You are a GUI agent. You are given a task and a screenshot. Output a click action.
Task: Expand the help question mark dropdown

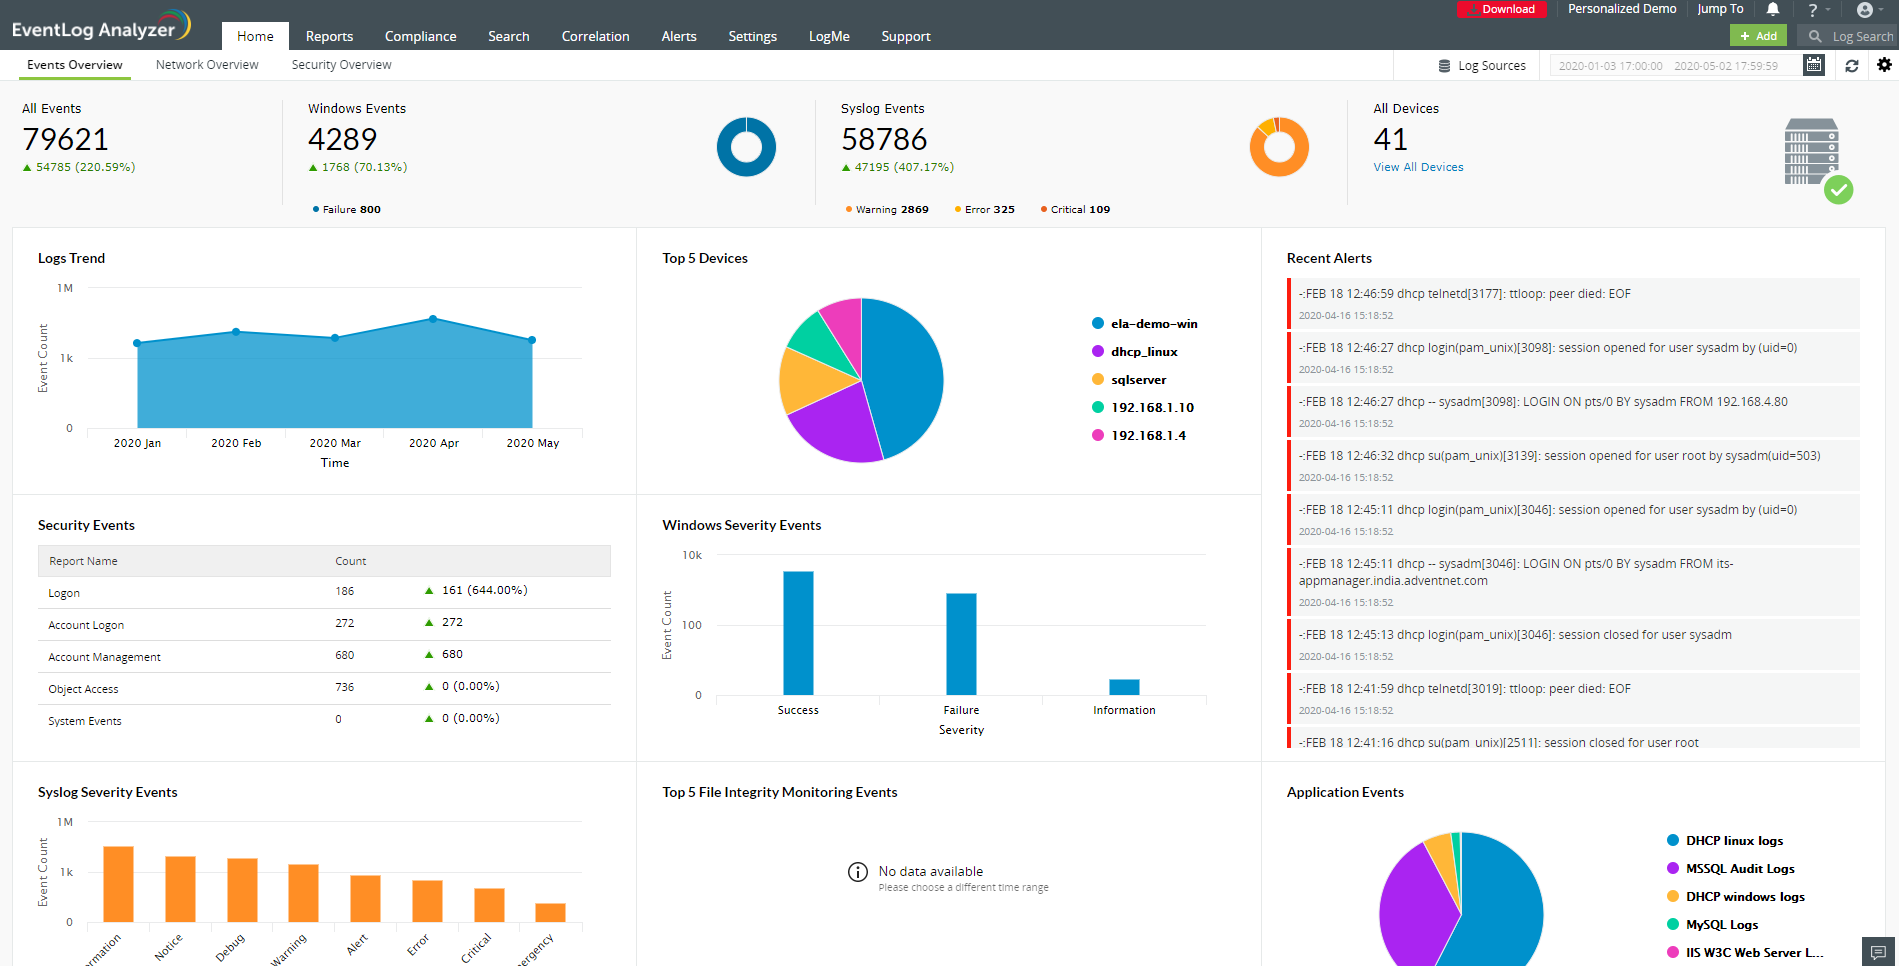[x=1818, y=10]
